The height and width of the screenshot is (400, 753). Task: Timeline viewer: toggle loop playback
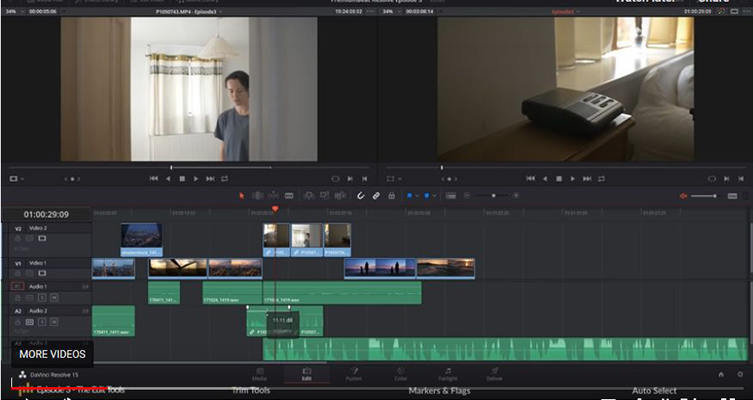601,179
